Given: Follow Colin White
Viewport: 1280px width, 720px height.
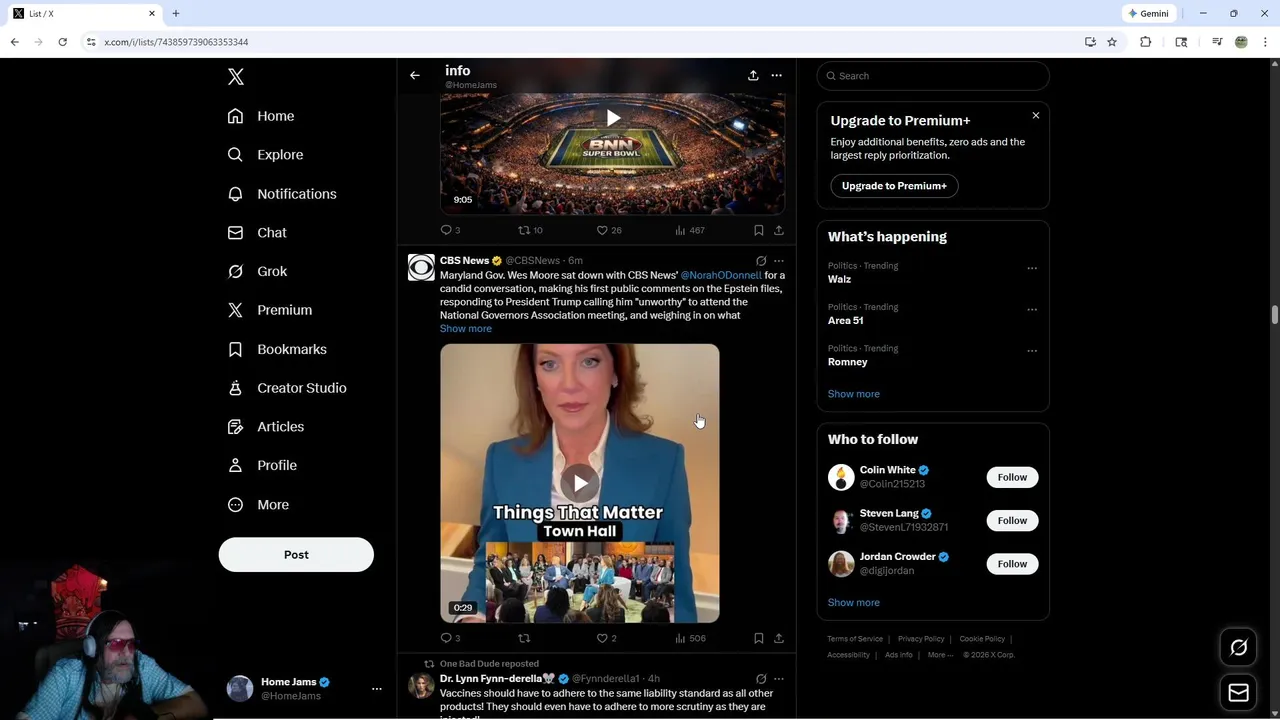Looking at the screenshot, I should (1012, 477).
